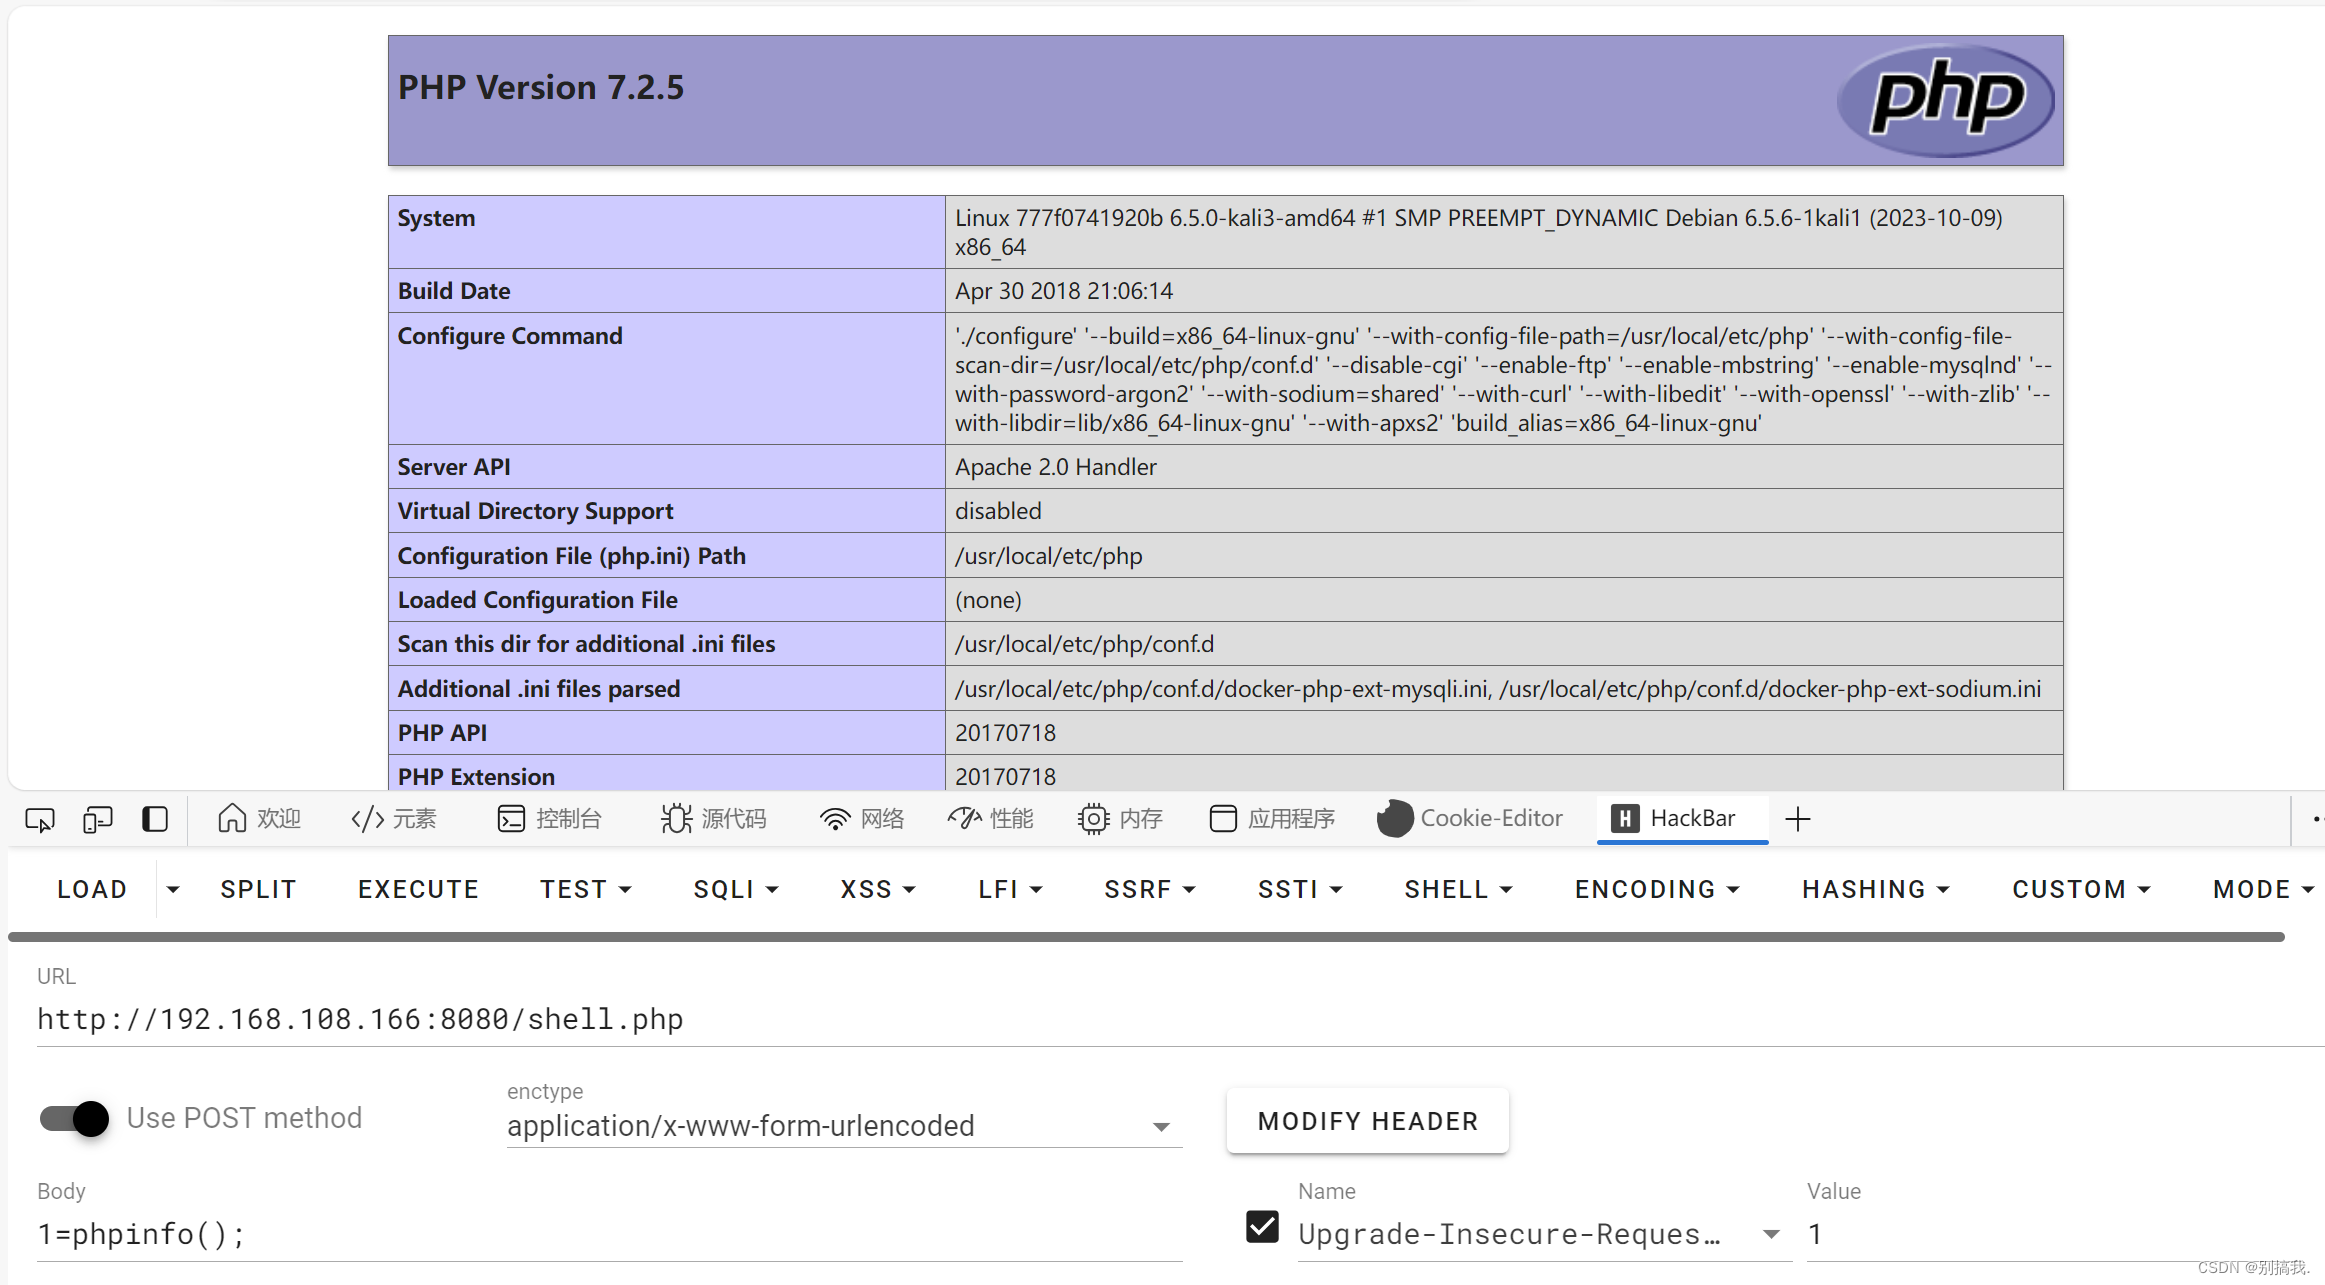
Task: Open the ENCODING dropdown menu
Action: coord(1657,889)
